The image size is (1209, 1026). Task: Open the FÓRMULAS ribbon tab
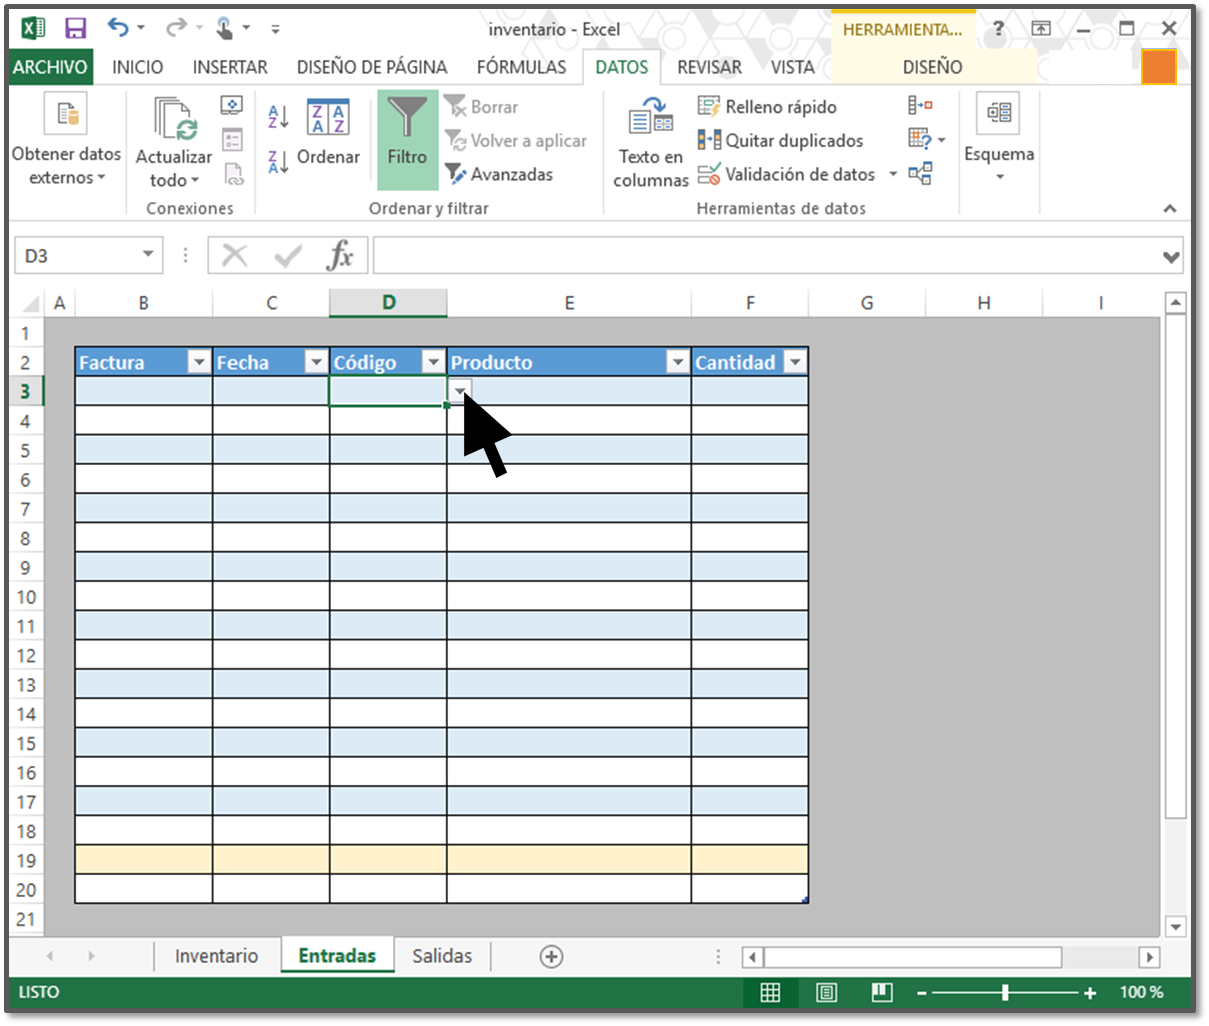click(521, 67)
